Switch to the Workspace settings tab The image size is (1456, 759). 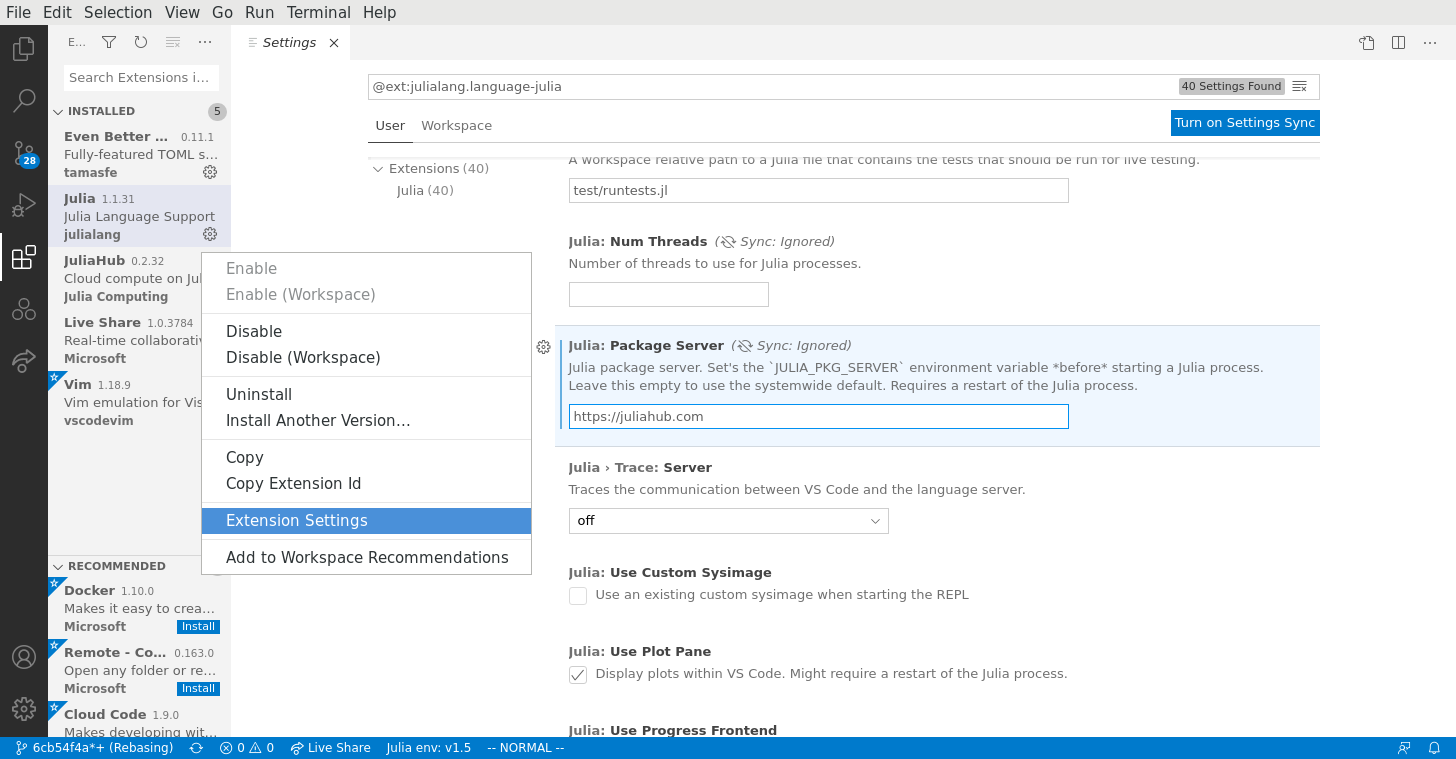[456, 125]
